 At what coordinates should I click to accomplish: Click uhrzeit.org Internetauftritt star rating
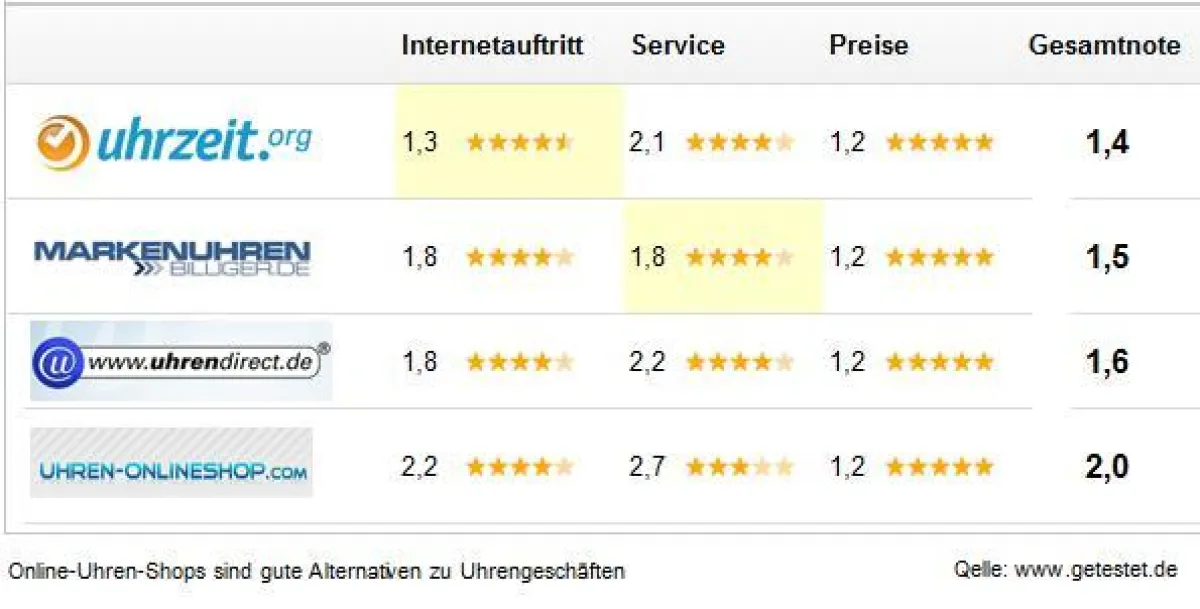click(x=520, y=142)
